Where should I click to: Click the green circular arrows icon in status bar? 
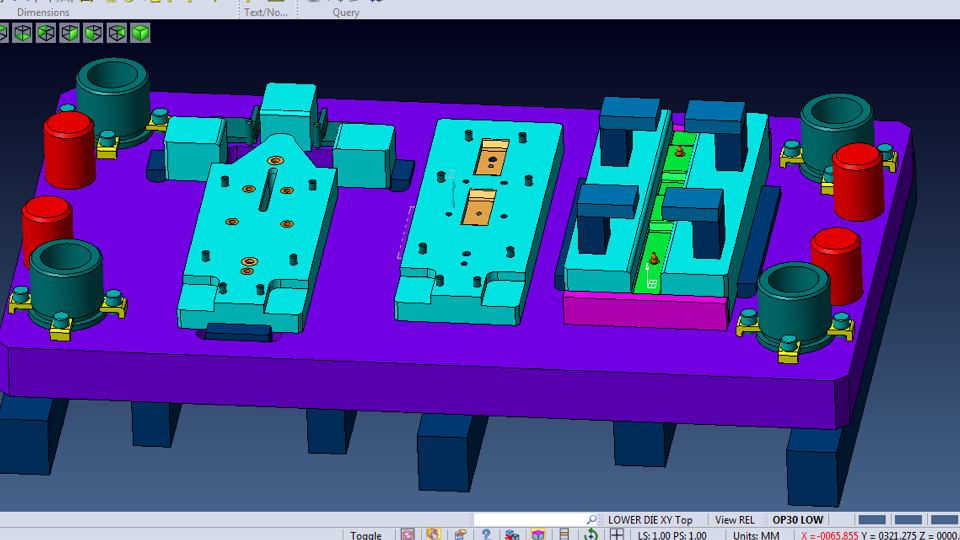click(591, 535)
